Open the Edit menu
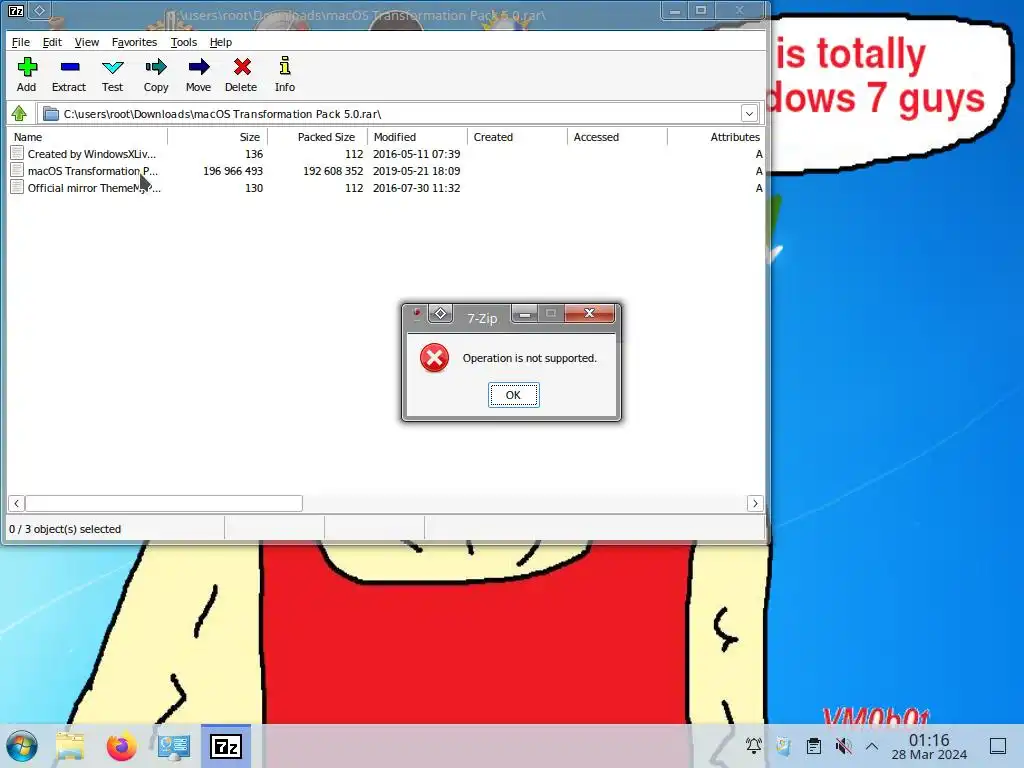1024x768 pixels. pos(52,42)
